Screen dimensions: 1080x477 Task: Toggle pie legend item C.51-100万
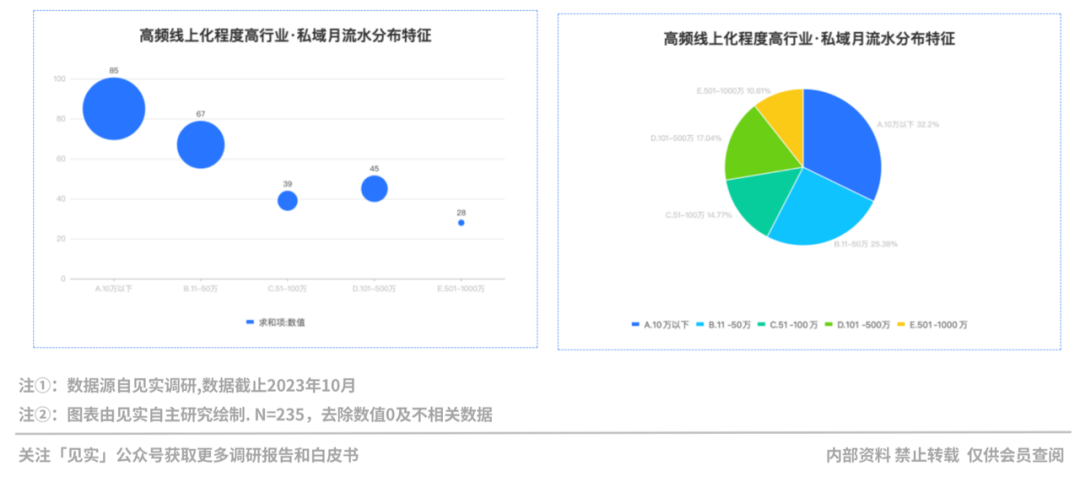(x=788, y=324)
